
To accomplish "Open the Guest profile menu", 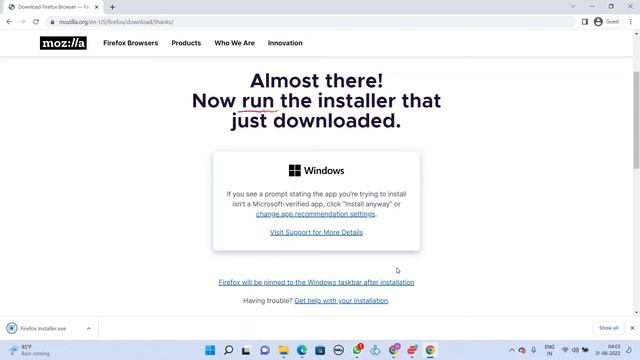I will (607, 22).
